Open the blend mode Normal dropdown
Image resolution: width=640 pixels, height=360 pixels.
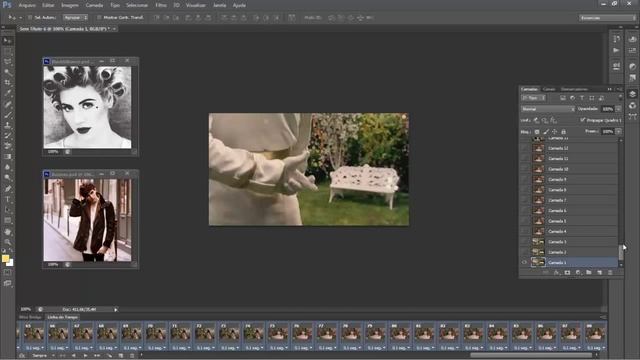coord(548,109)
